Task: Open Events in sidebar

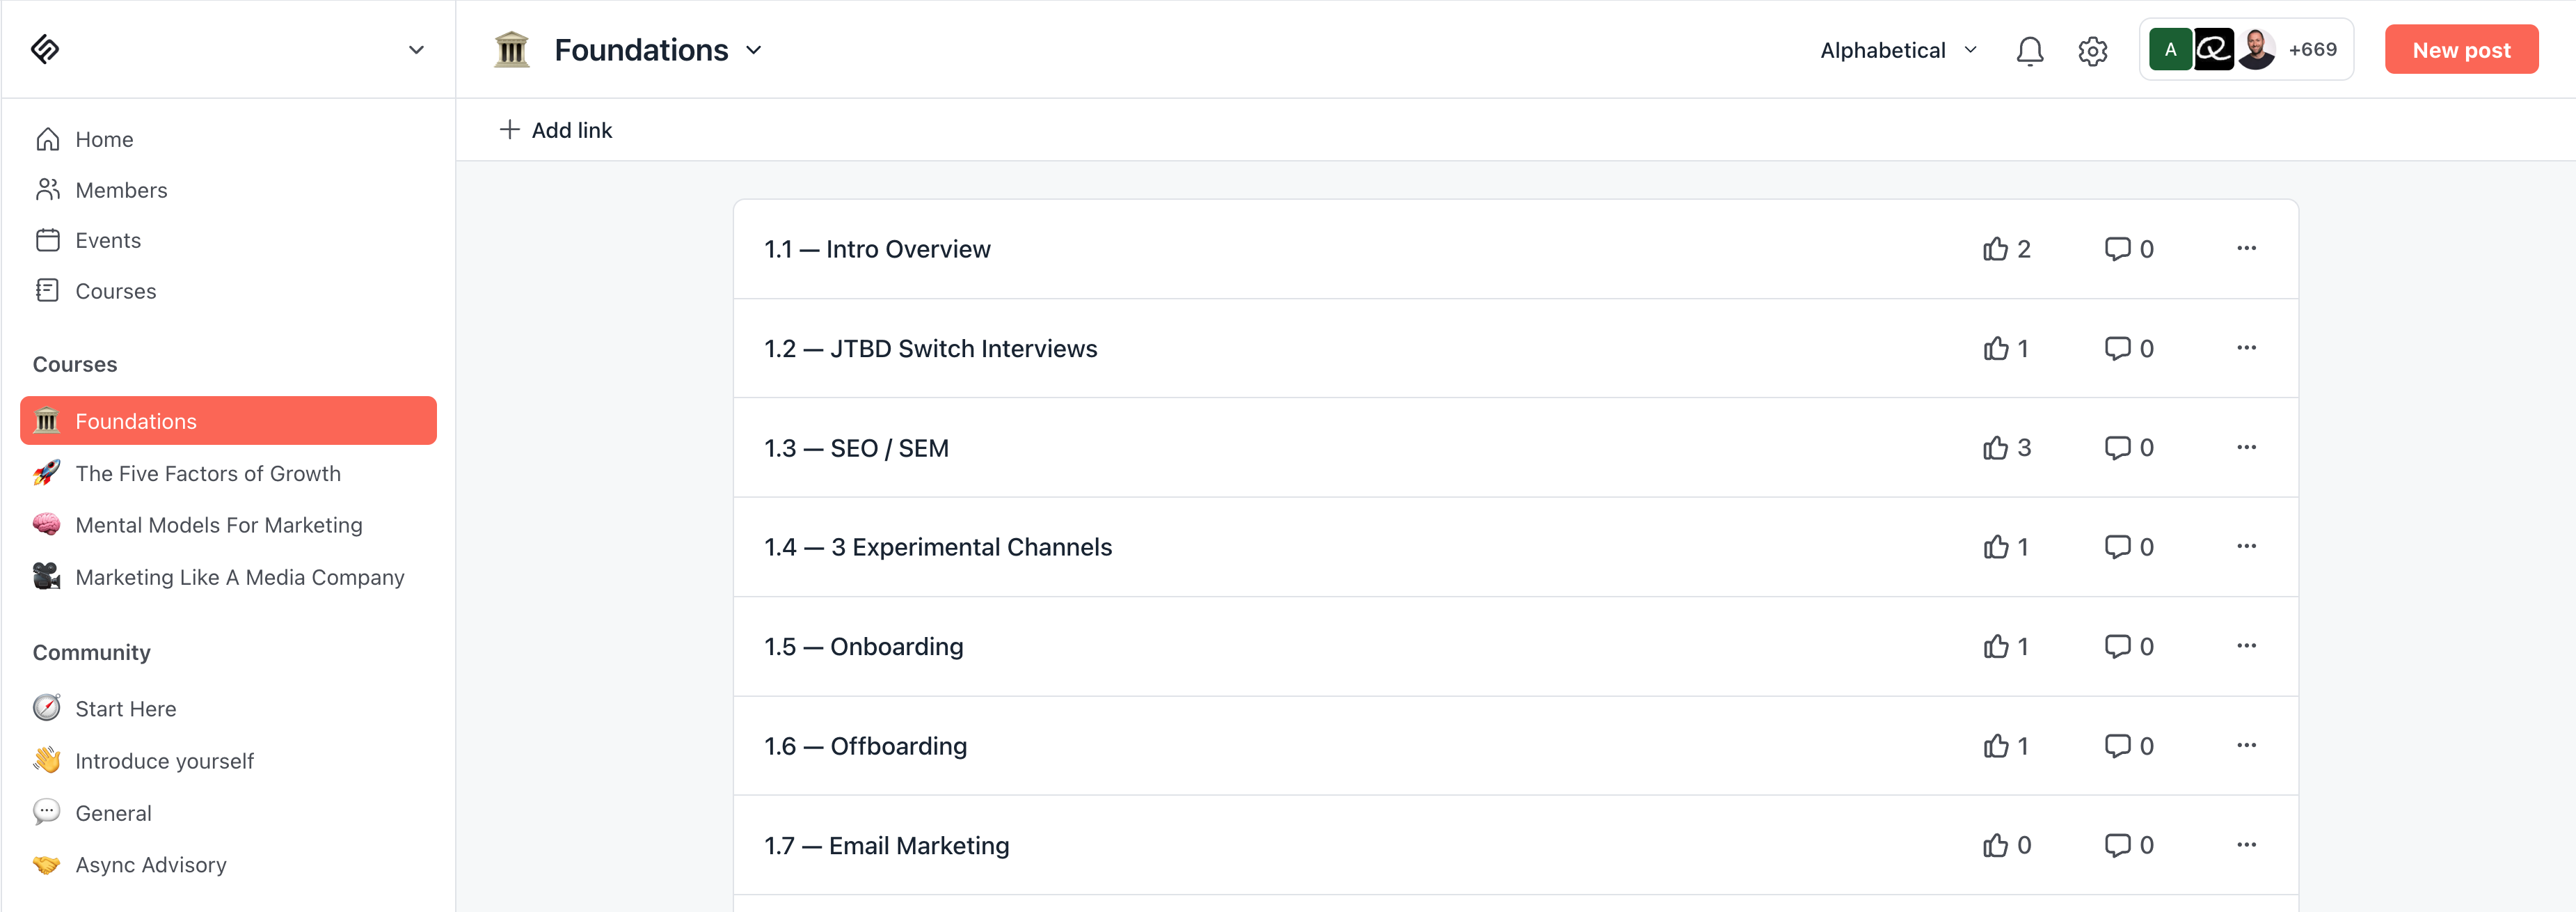Action: 108,241
